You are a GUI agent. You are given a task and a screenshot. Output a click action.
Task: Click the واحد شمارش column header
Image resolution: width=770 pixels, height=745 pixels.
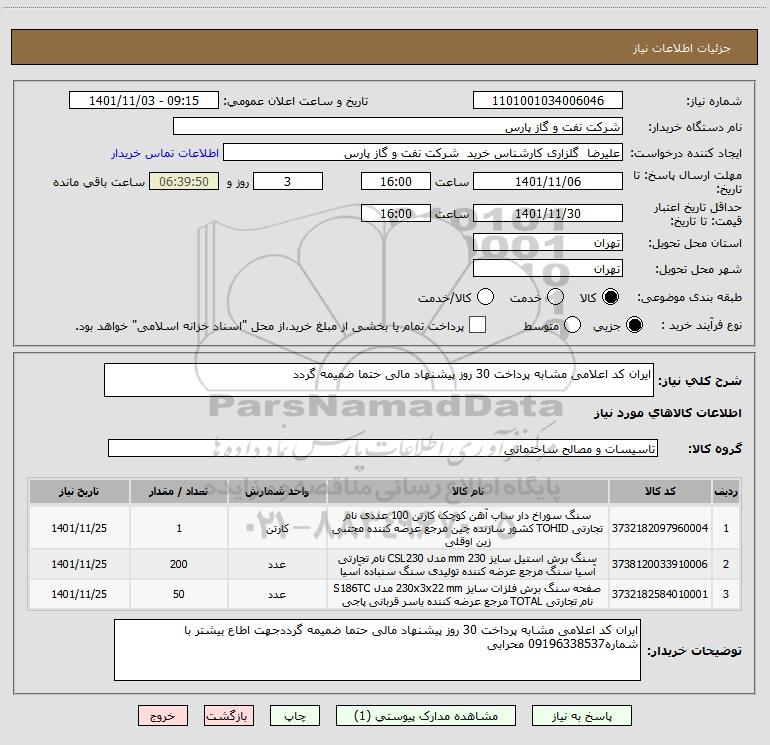click(277, 492)
